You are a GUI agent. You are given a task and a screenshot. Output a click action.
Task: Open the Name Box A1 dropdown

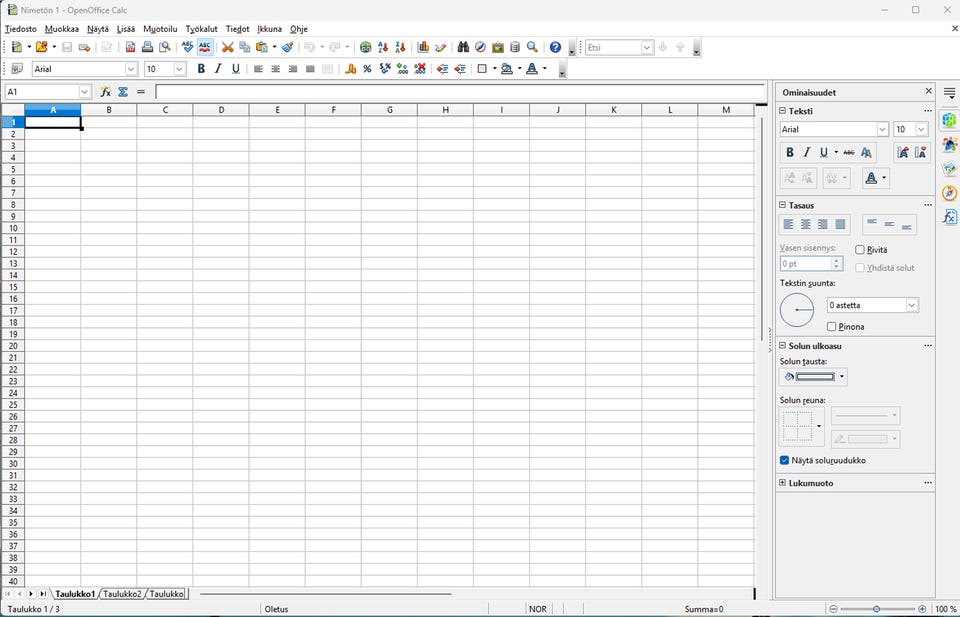pyautogui.click(x=84, y=92)
